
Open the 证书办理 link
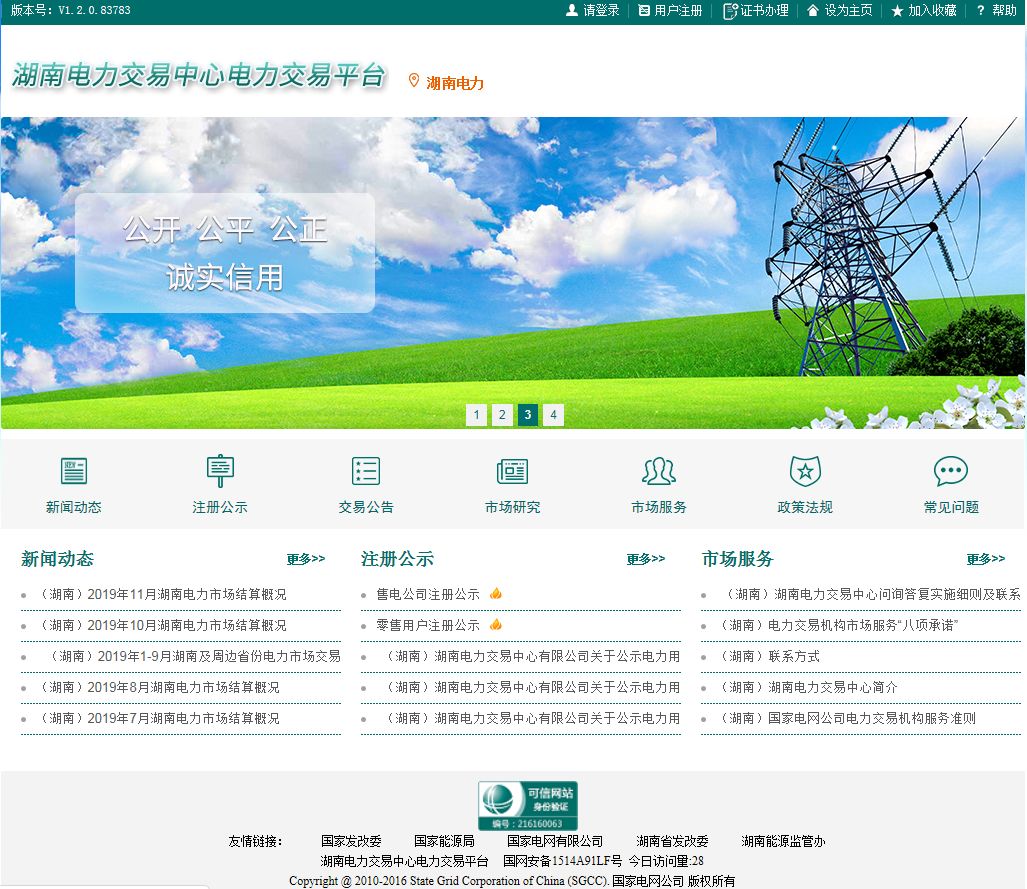click(x=764, y=10)
